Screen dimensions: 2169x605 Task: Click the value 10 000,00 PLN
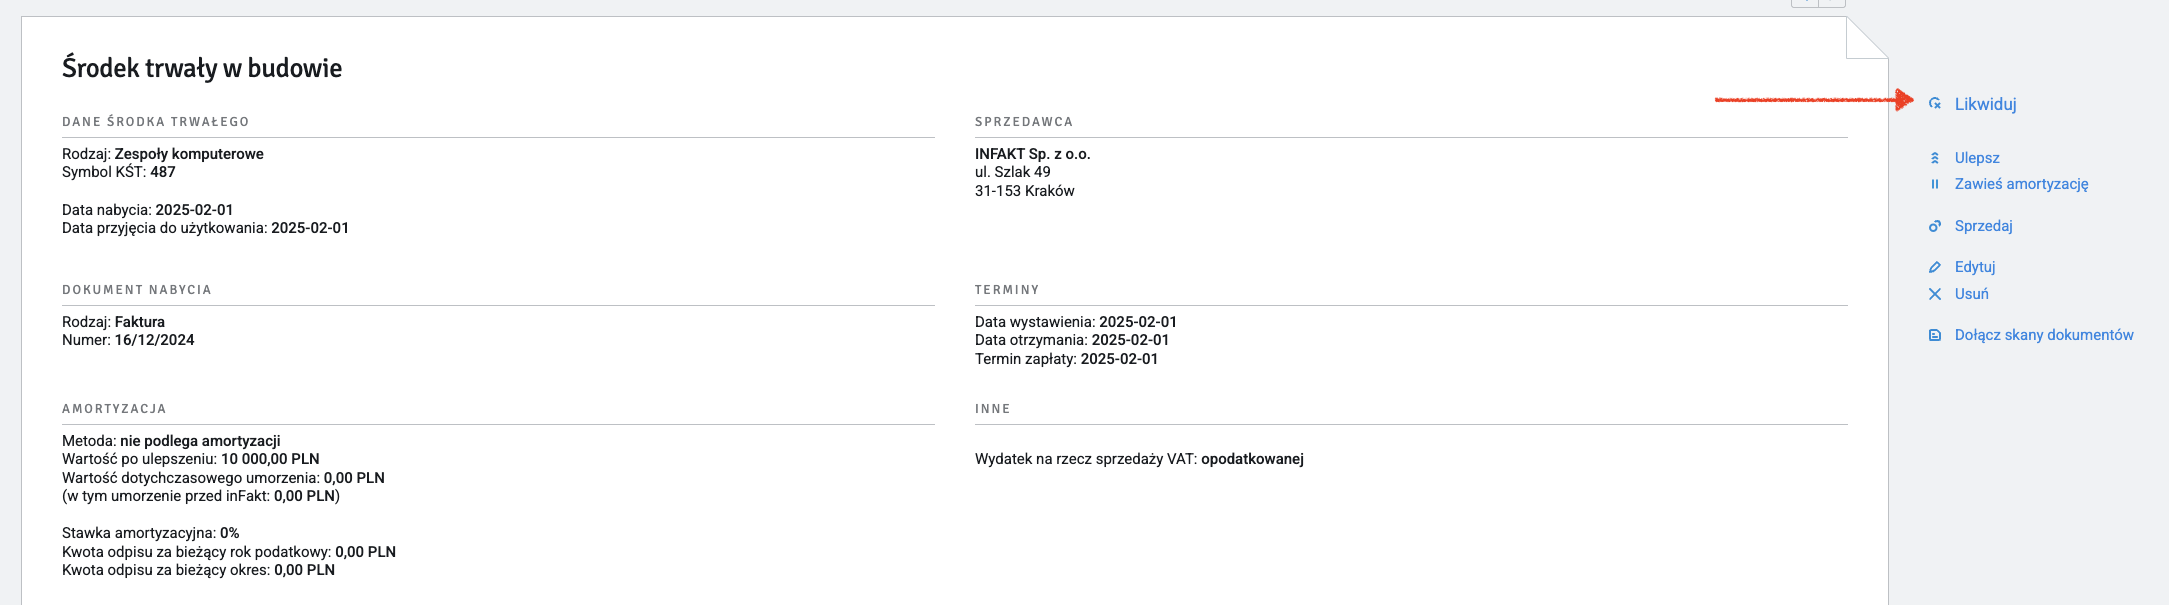click(x=270, y=459)
